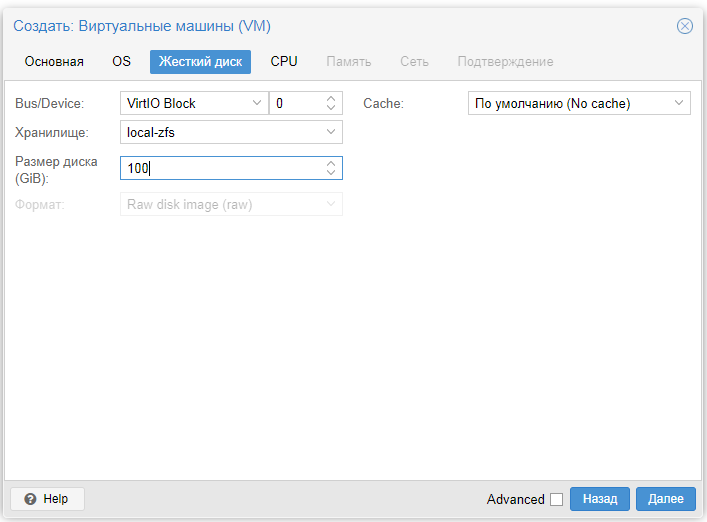Select the Жесткий диск tab
This screenshot has height=522, width=707.
tap(200, 62)
